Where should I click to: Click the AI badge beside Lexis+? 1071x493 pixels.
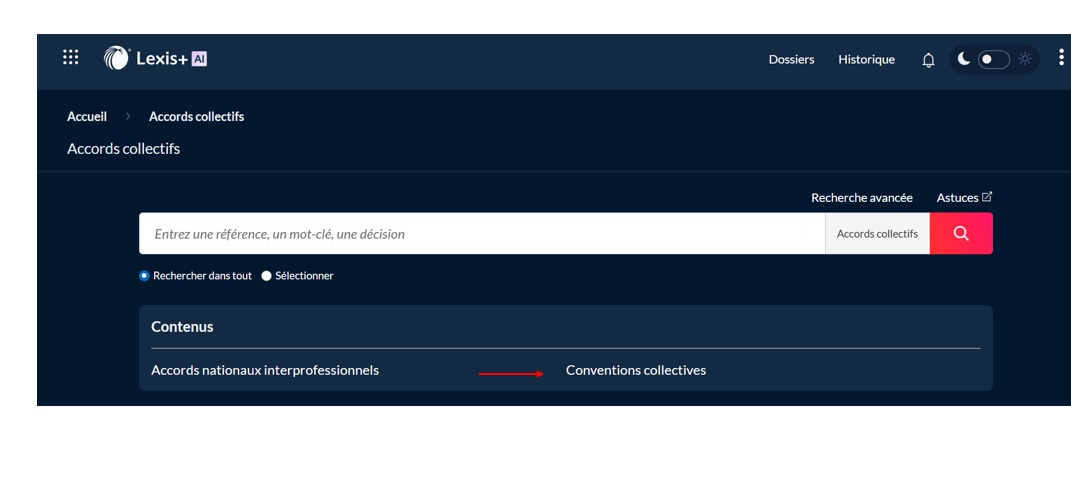(199, 59)
